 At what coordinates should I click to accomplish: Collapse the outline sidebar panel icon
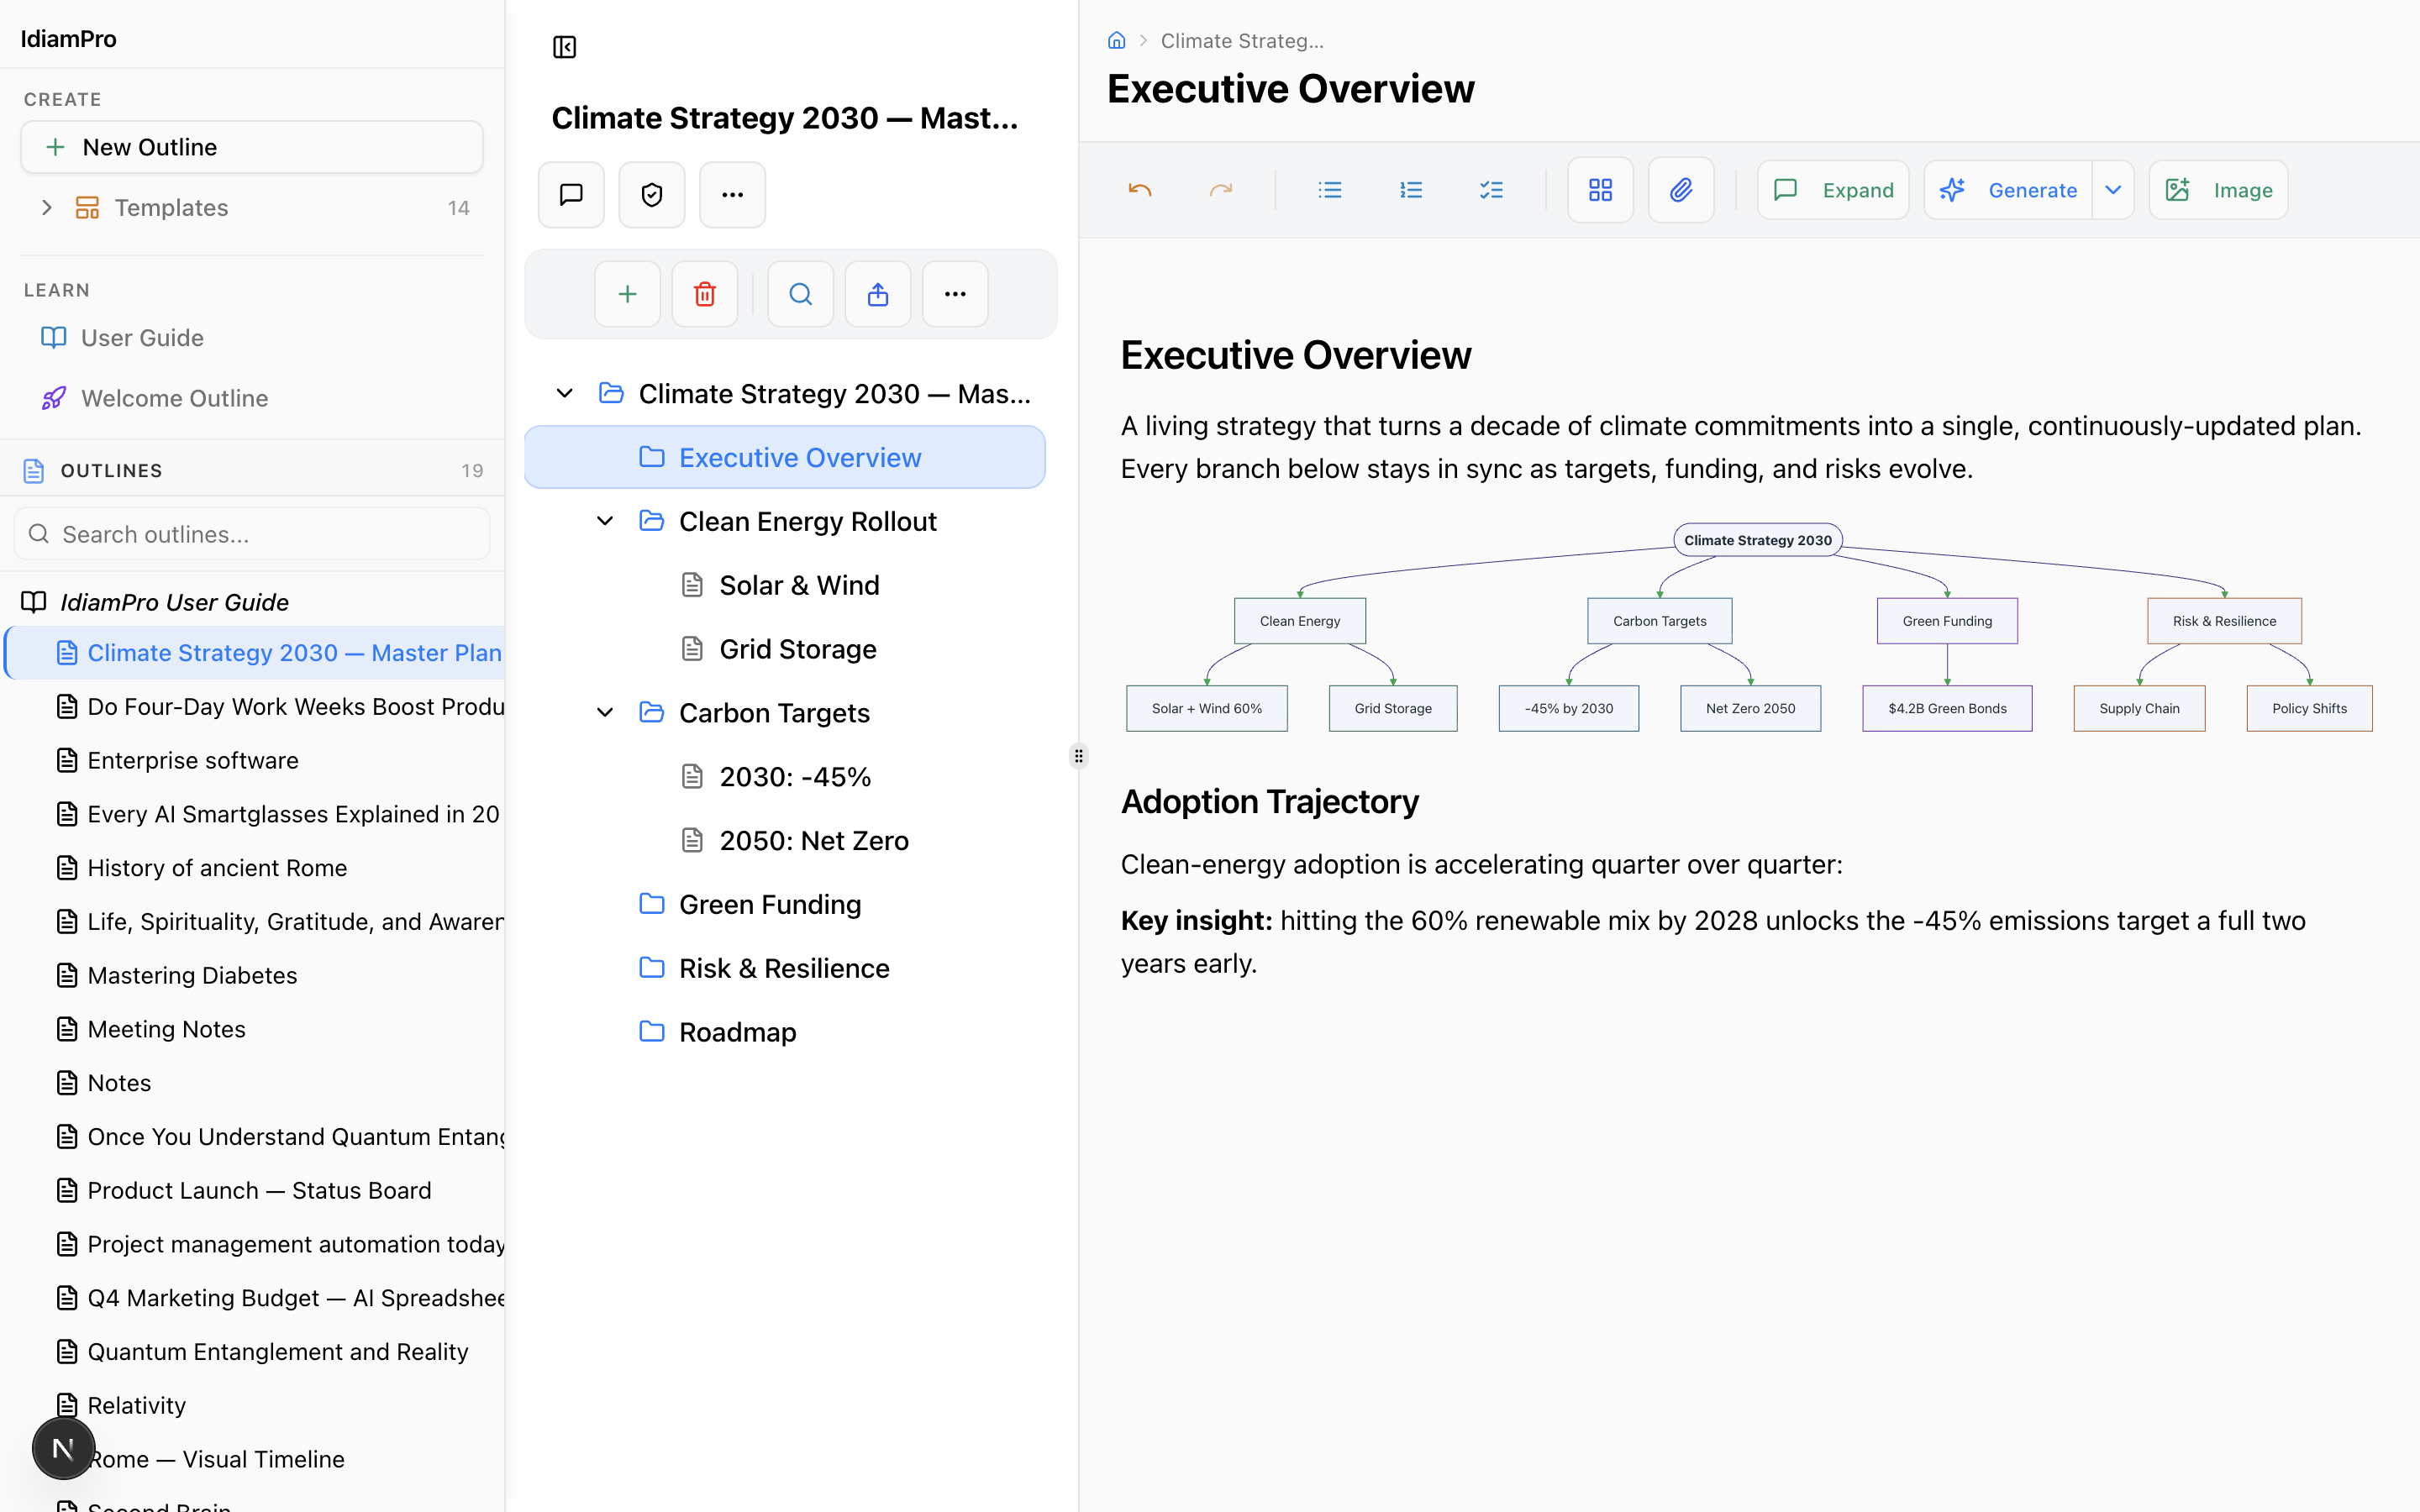coord(564,47)
